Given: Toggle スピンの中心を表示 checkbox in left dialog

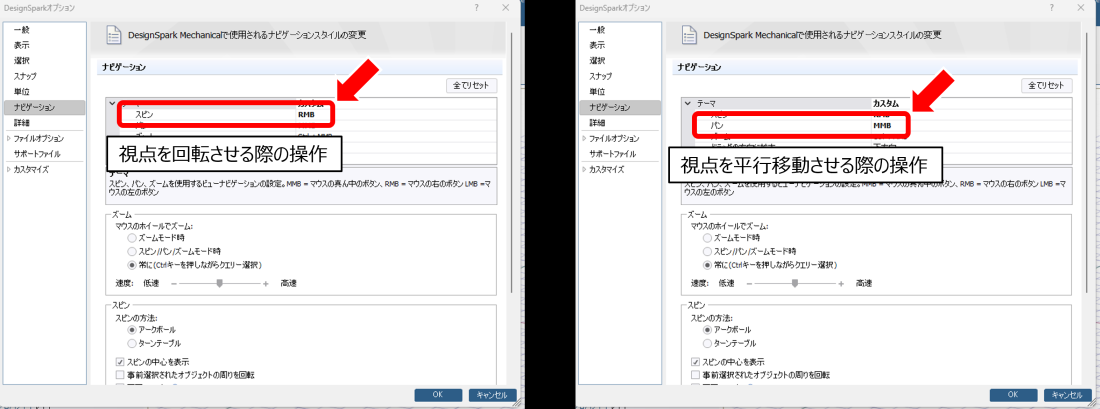Looking at the screenshot, I should tap(120, 361).
